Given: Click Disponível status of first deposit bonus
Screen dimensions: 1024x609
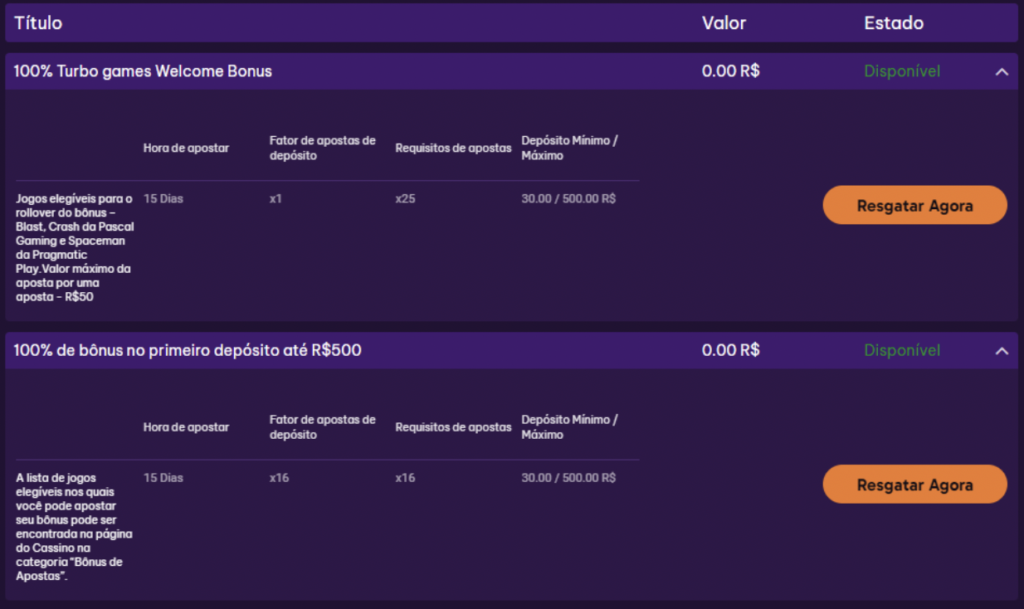Looking at the screenshot, I should [x=902, y=351].
